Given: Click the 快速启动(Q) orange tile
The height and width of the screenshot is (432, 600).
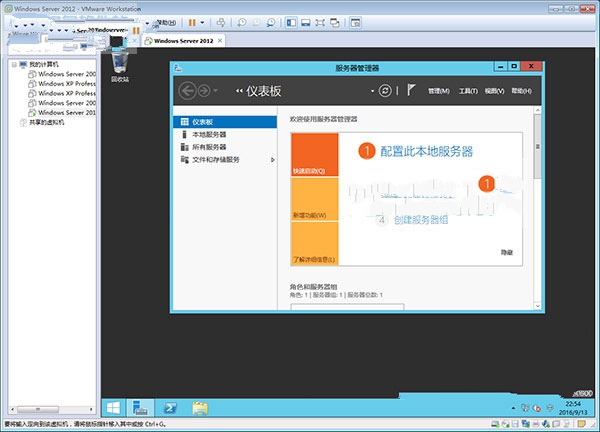Looking at the screenshot, I should (x=315, y=155).
